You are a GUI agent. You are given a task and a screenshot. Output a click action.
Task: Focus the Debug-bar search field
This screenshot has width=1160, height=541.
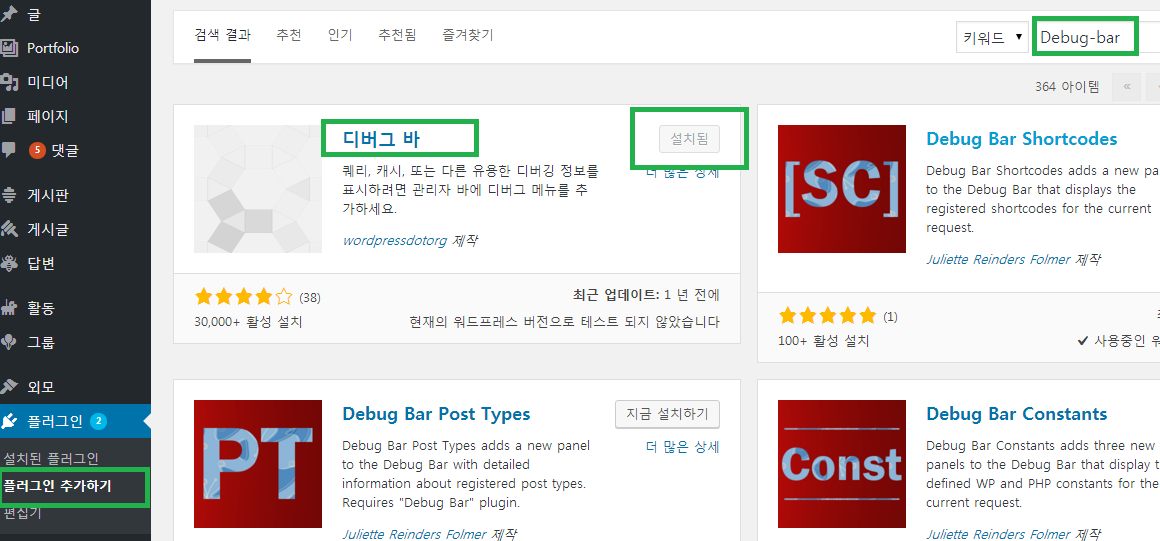point(1097,37)
